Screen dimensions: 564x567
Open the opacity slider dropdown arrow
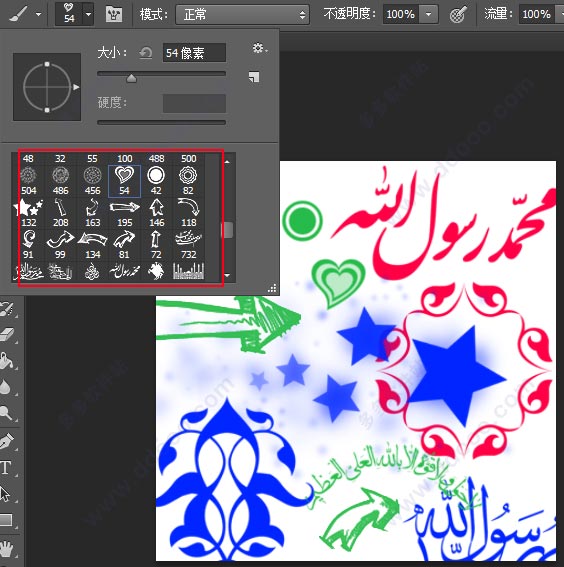[x=429, y=14]
